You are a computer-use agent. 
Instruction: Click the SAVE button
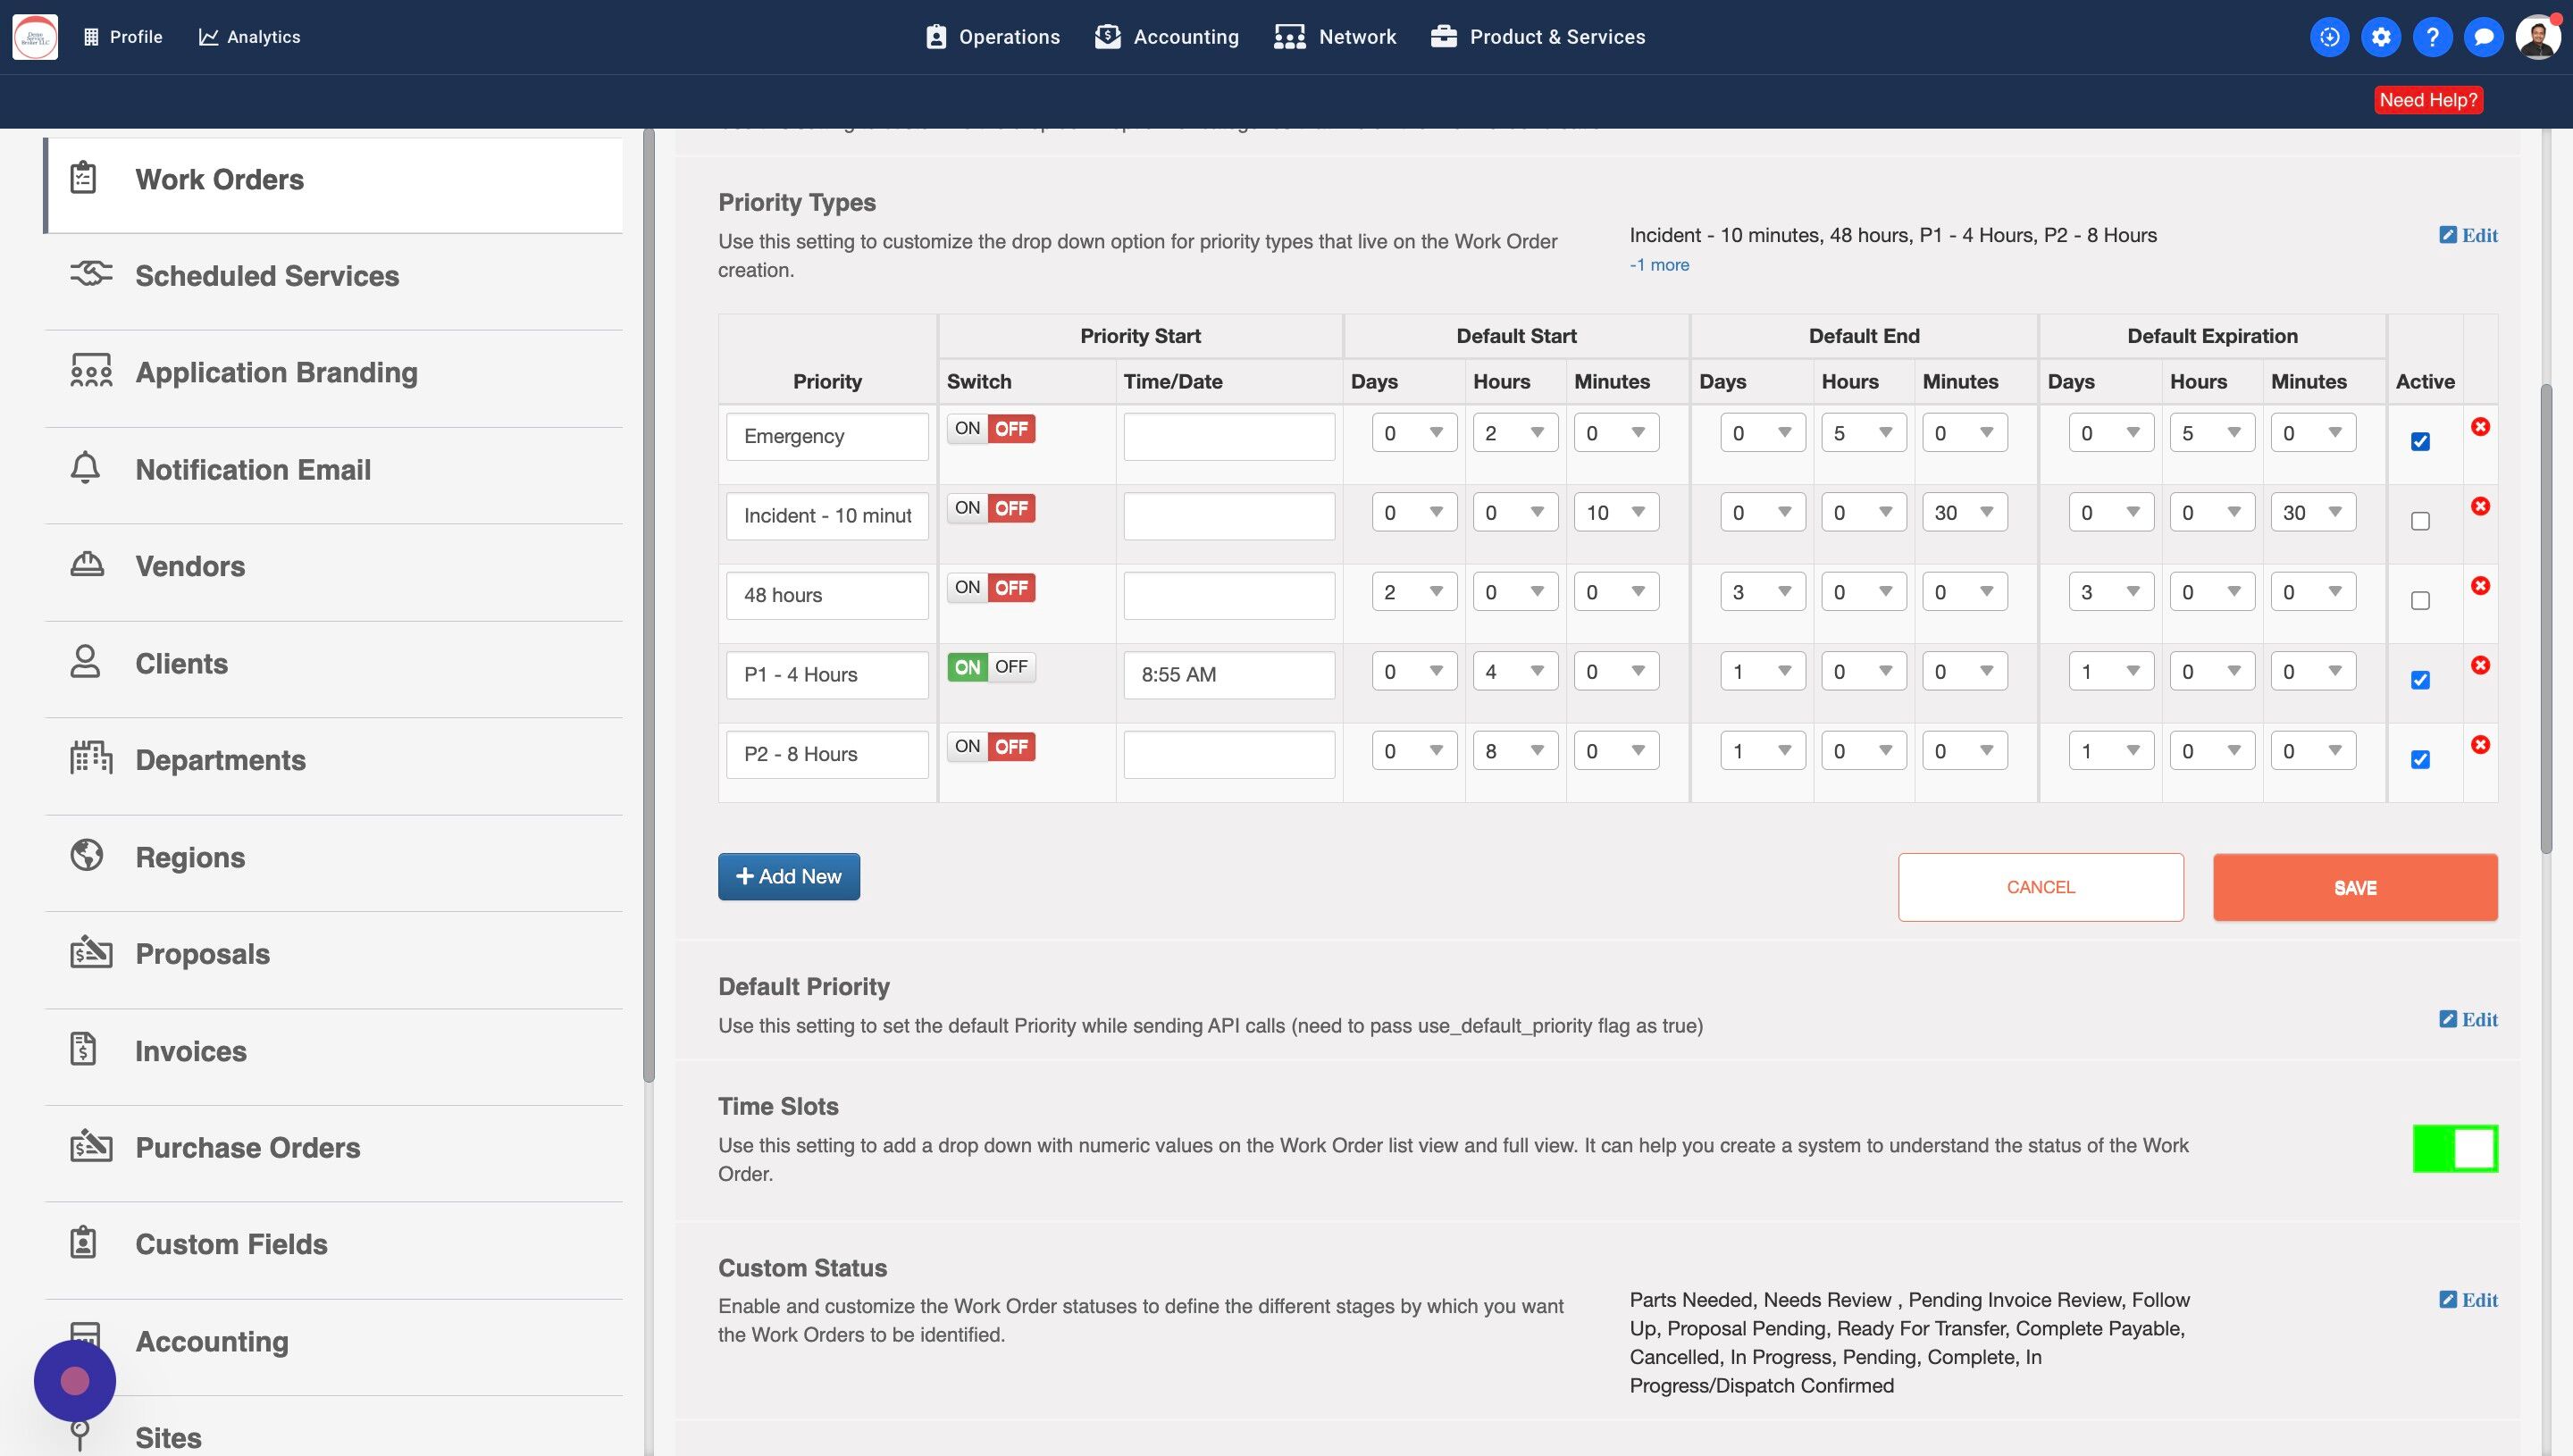[x=2354, y=888]
